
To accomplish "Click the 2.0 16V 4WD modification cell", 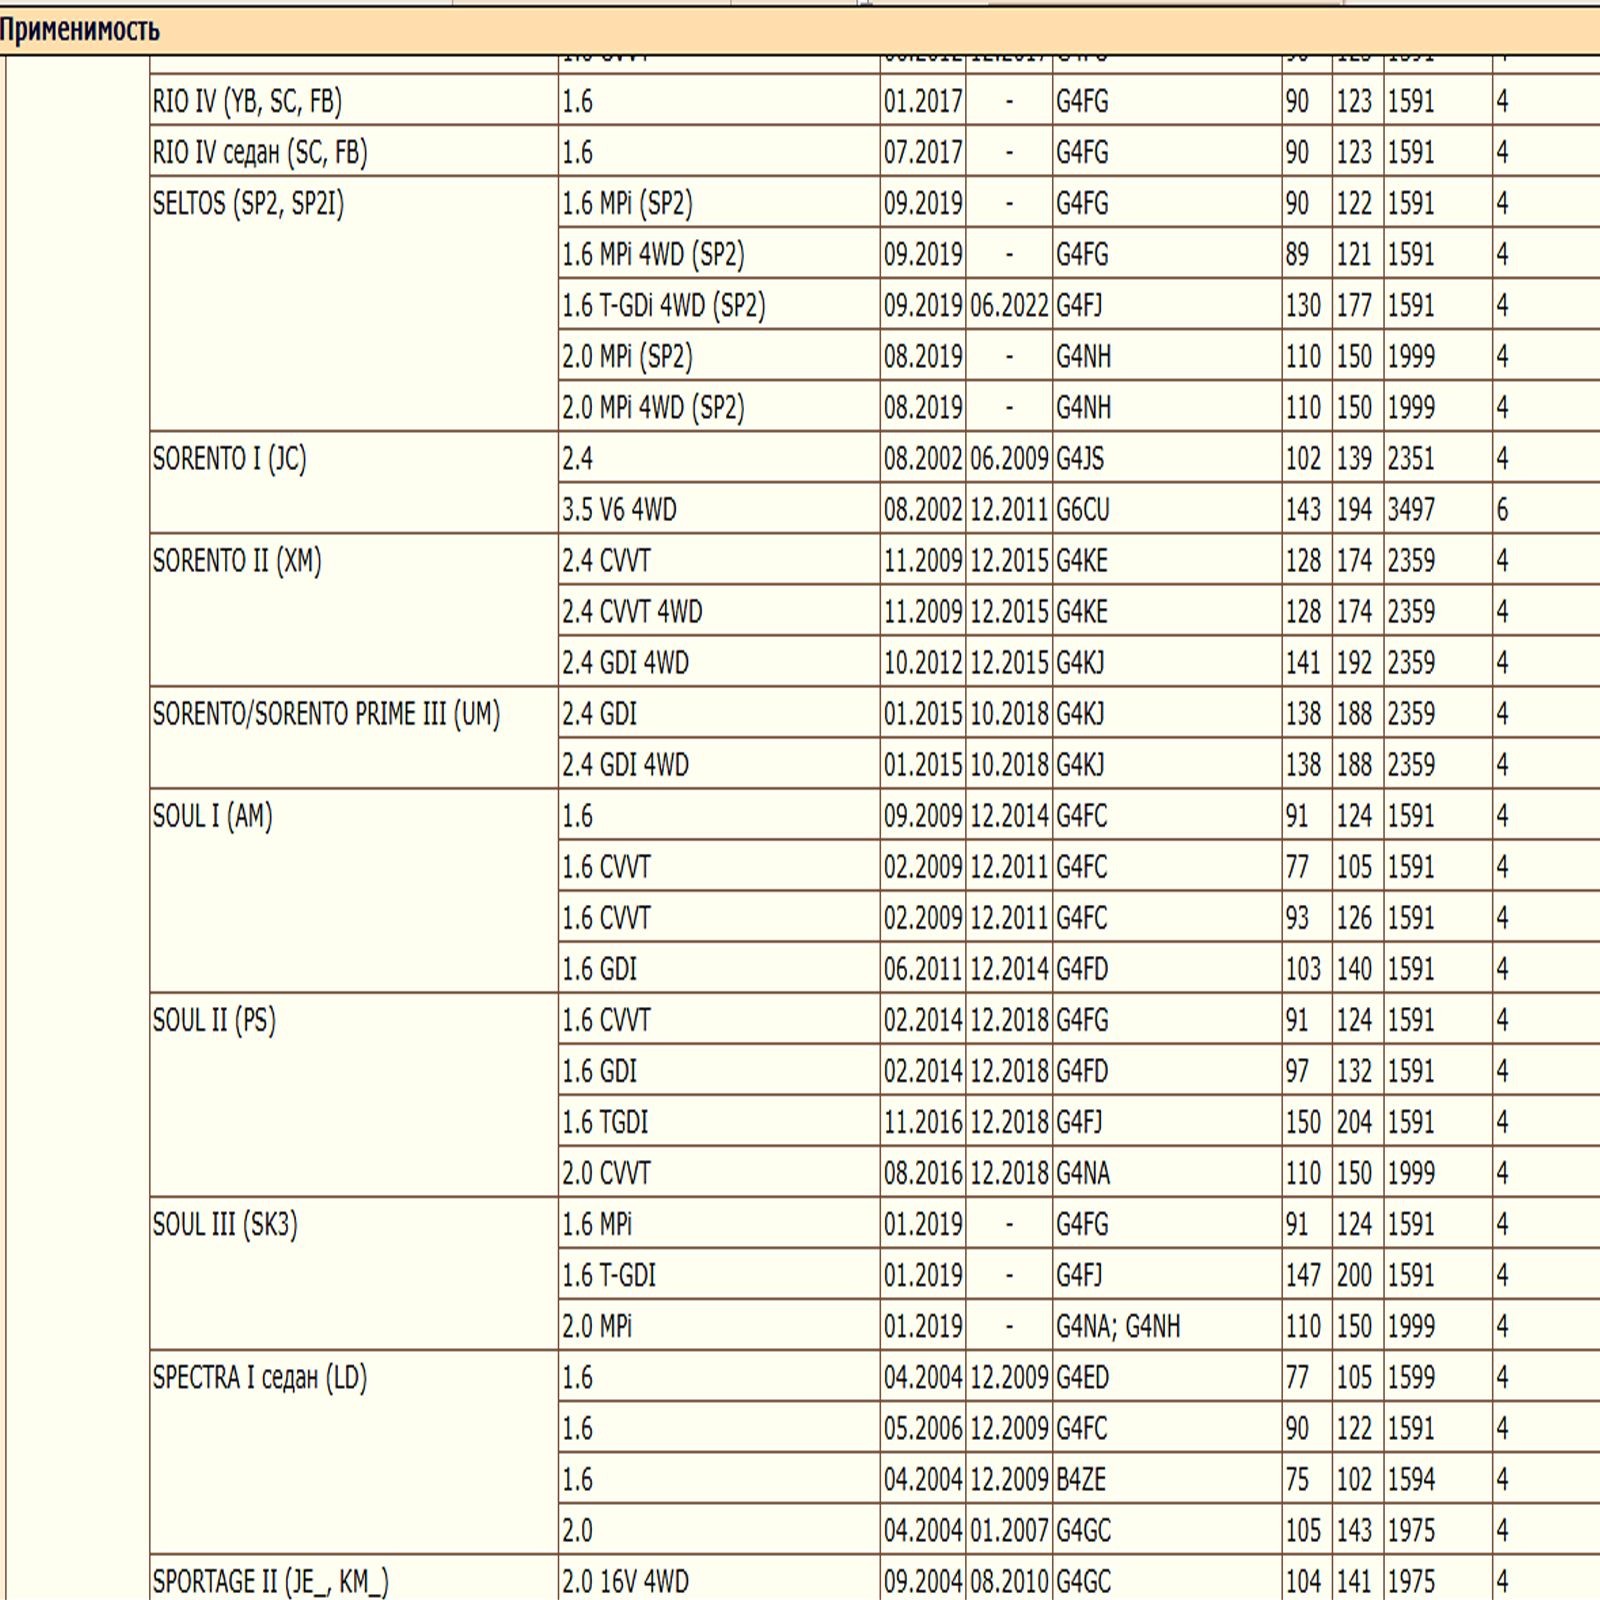I will pos(625,1581).
